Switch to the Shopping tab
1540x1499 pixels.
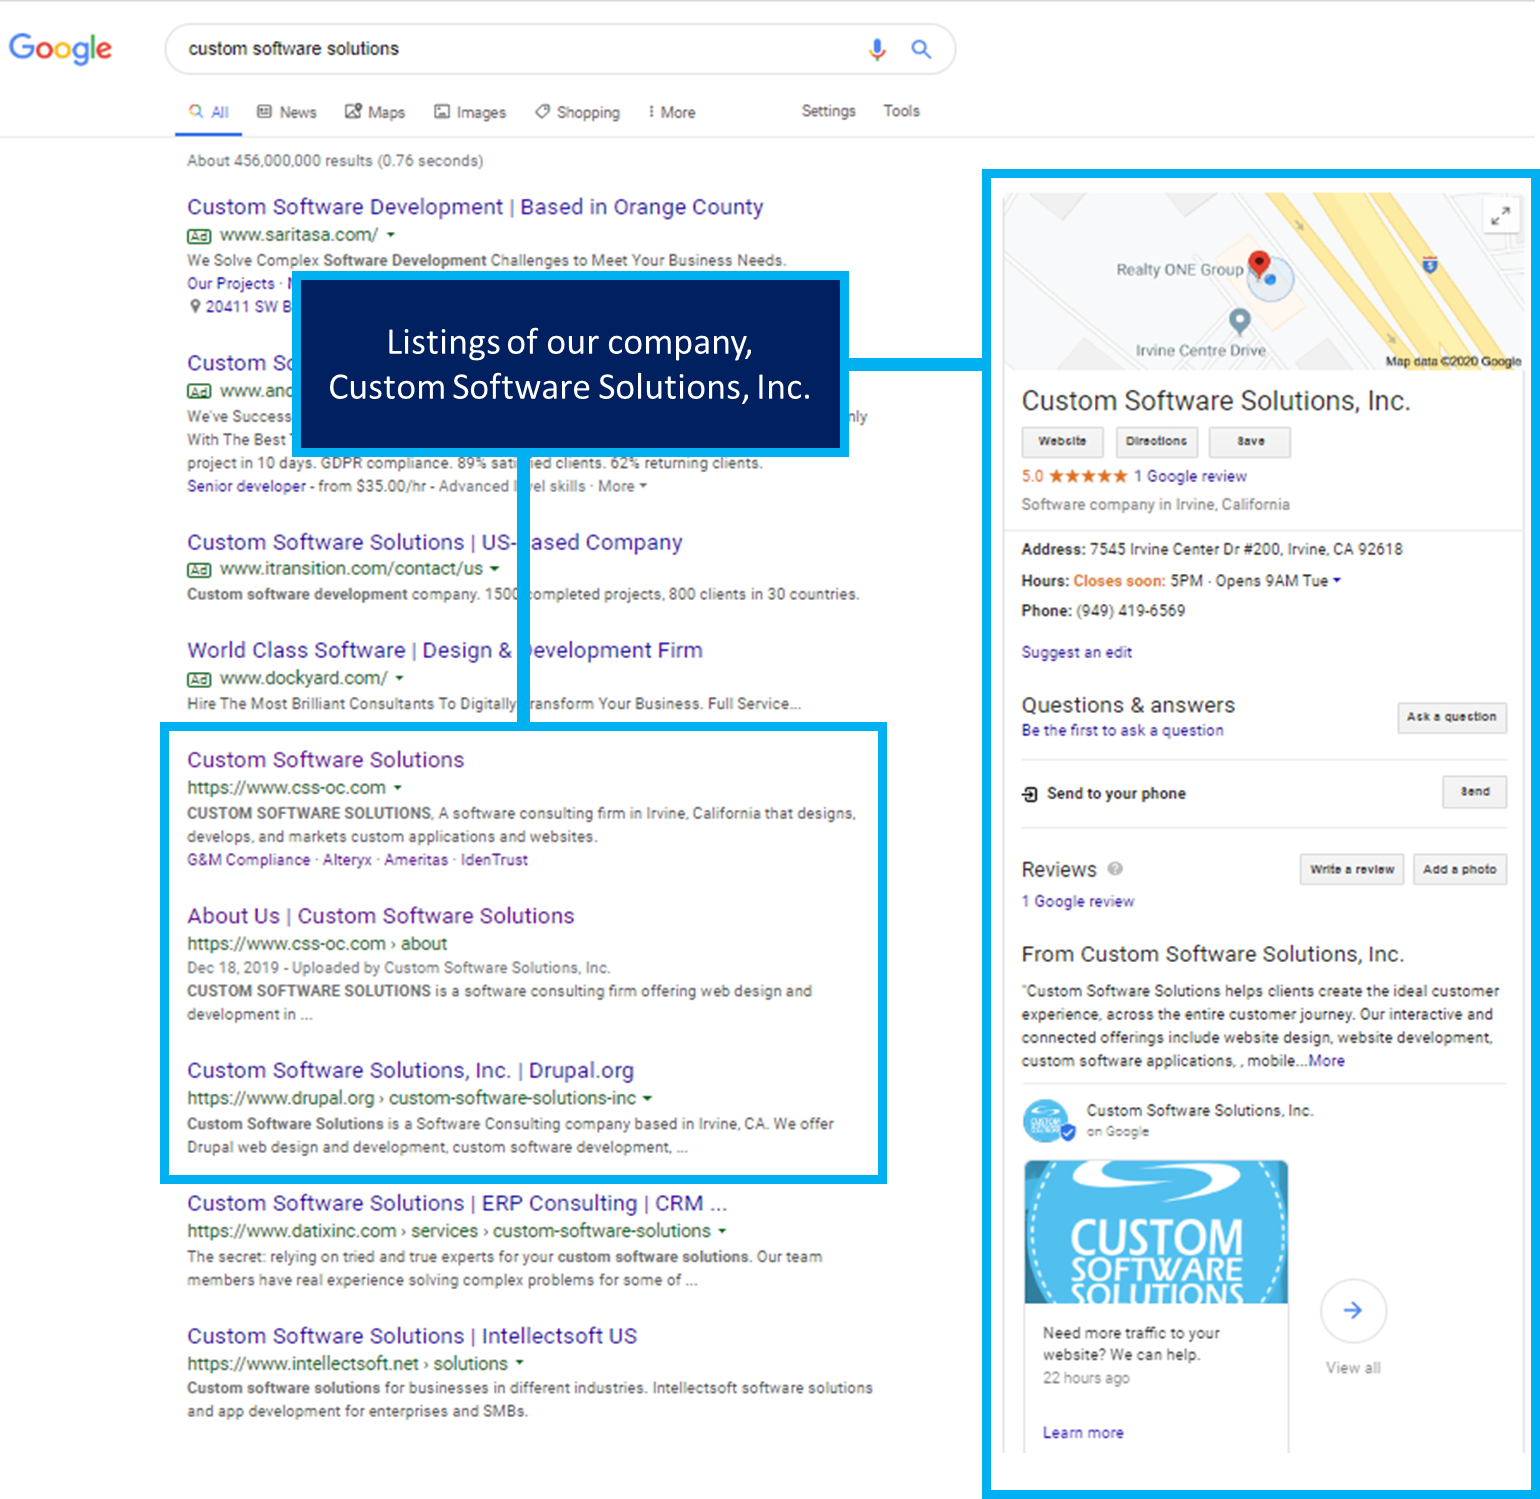577,112
